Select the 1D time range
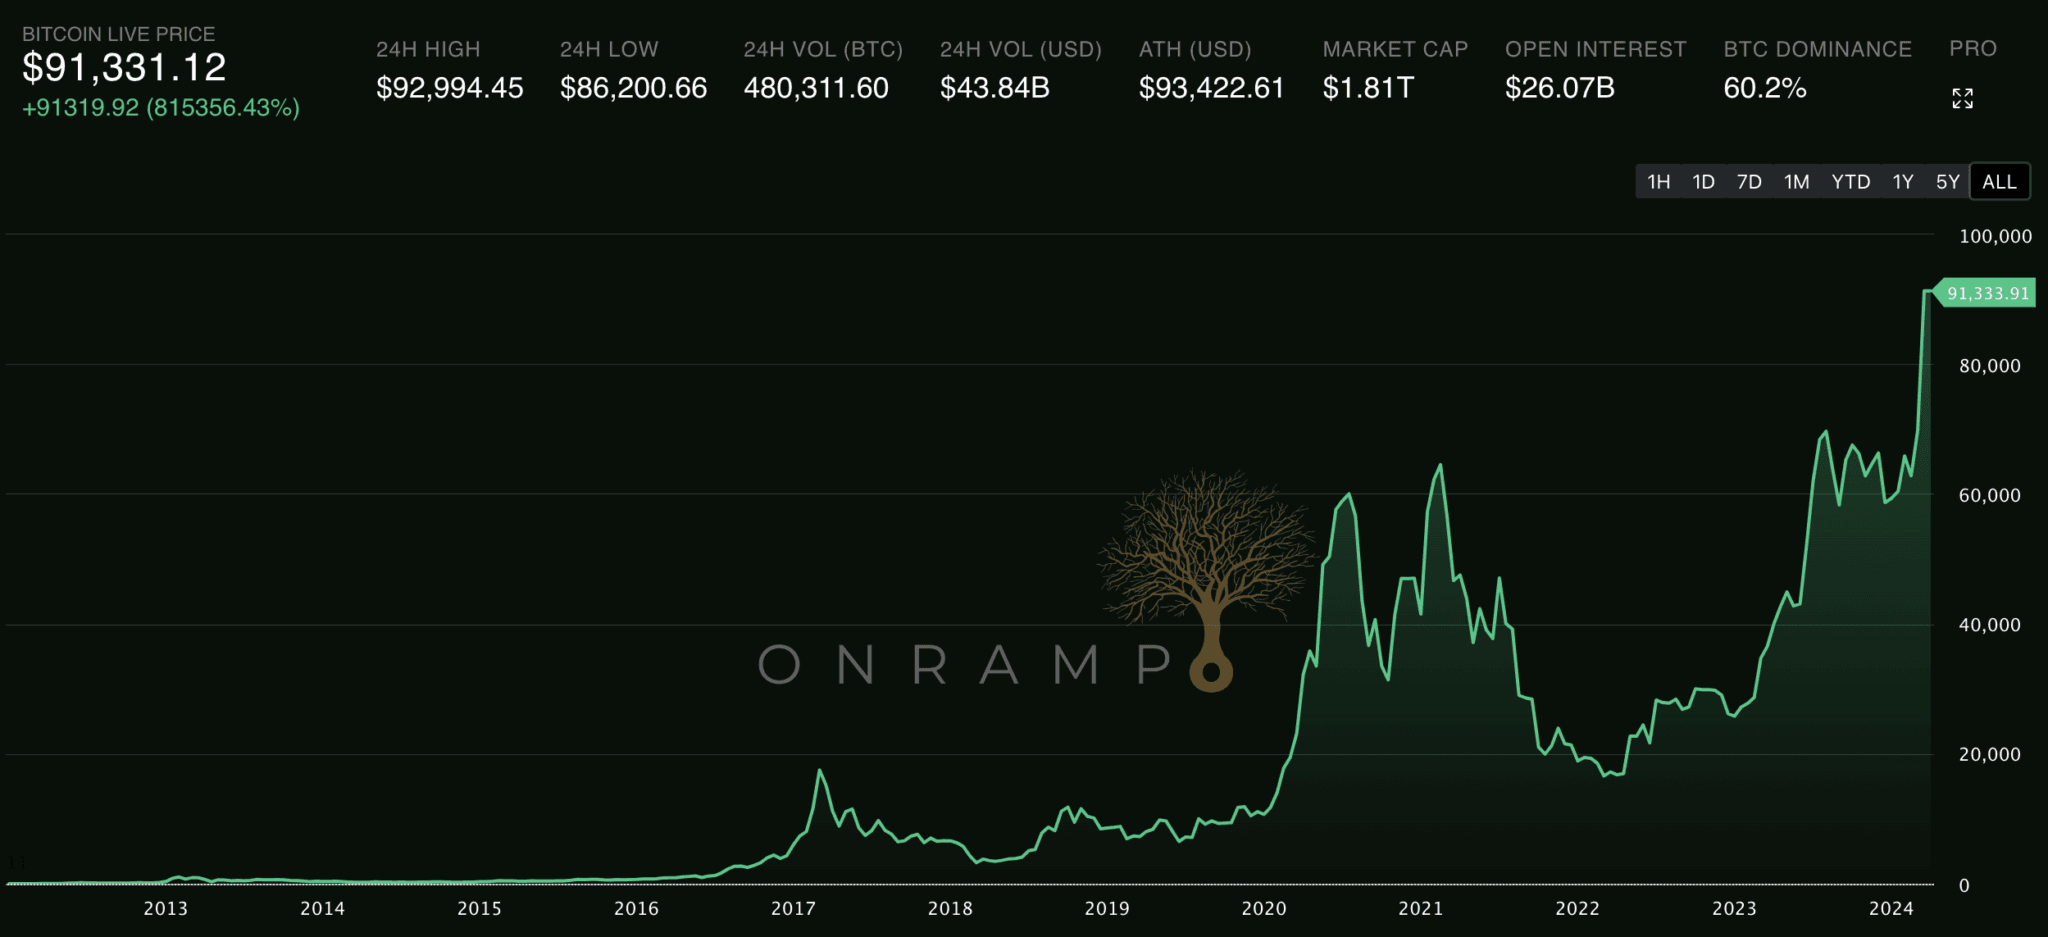This screenshot has width=2048, height=937. click(x=1703, y=182)
